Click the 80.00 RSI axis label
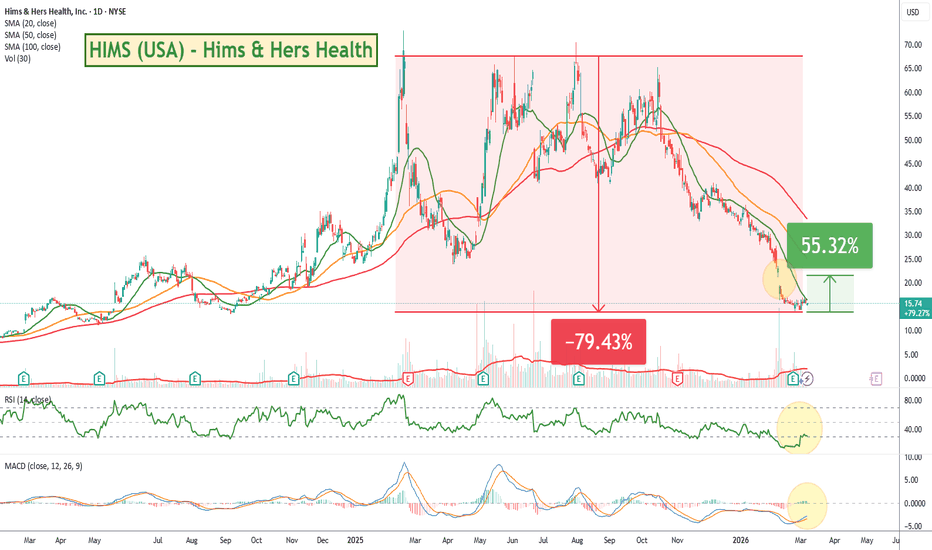This screenshot has height=550, width=932. tap(913, 401)
